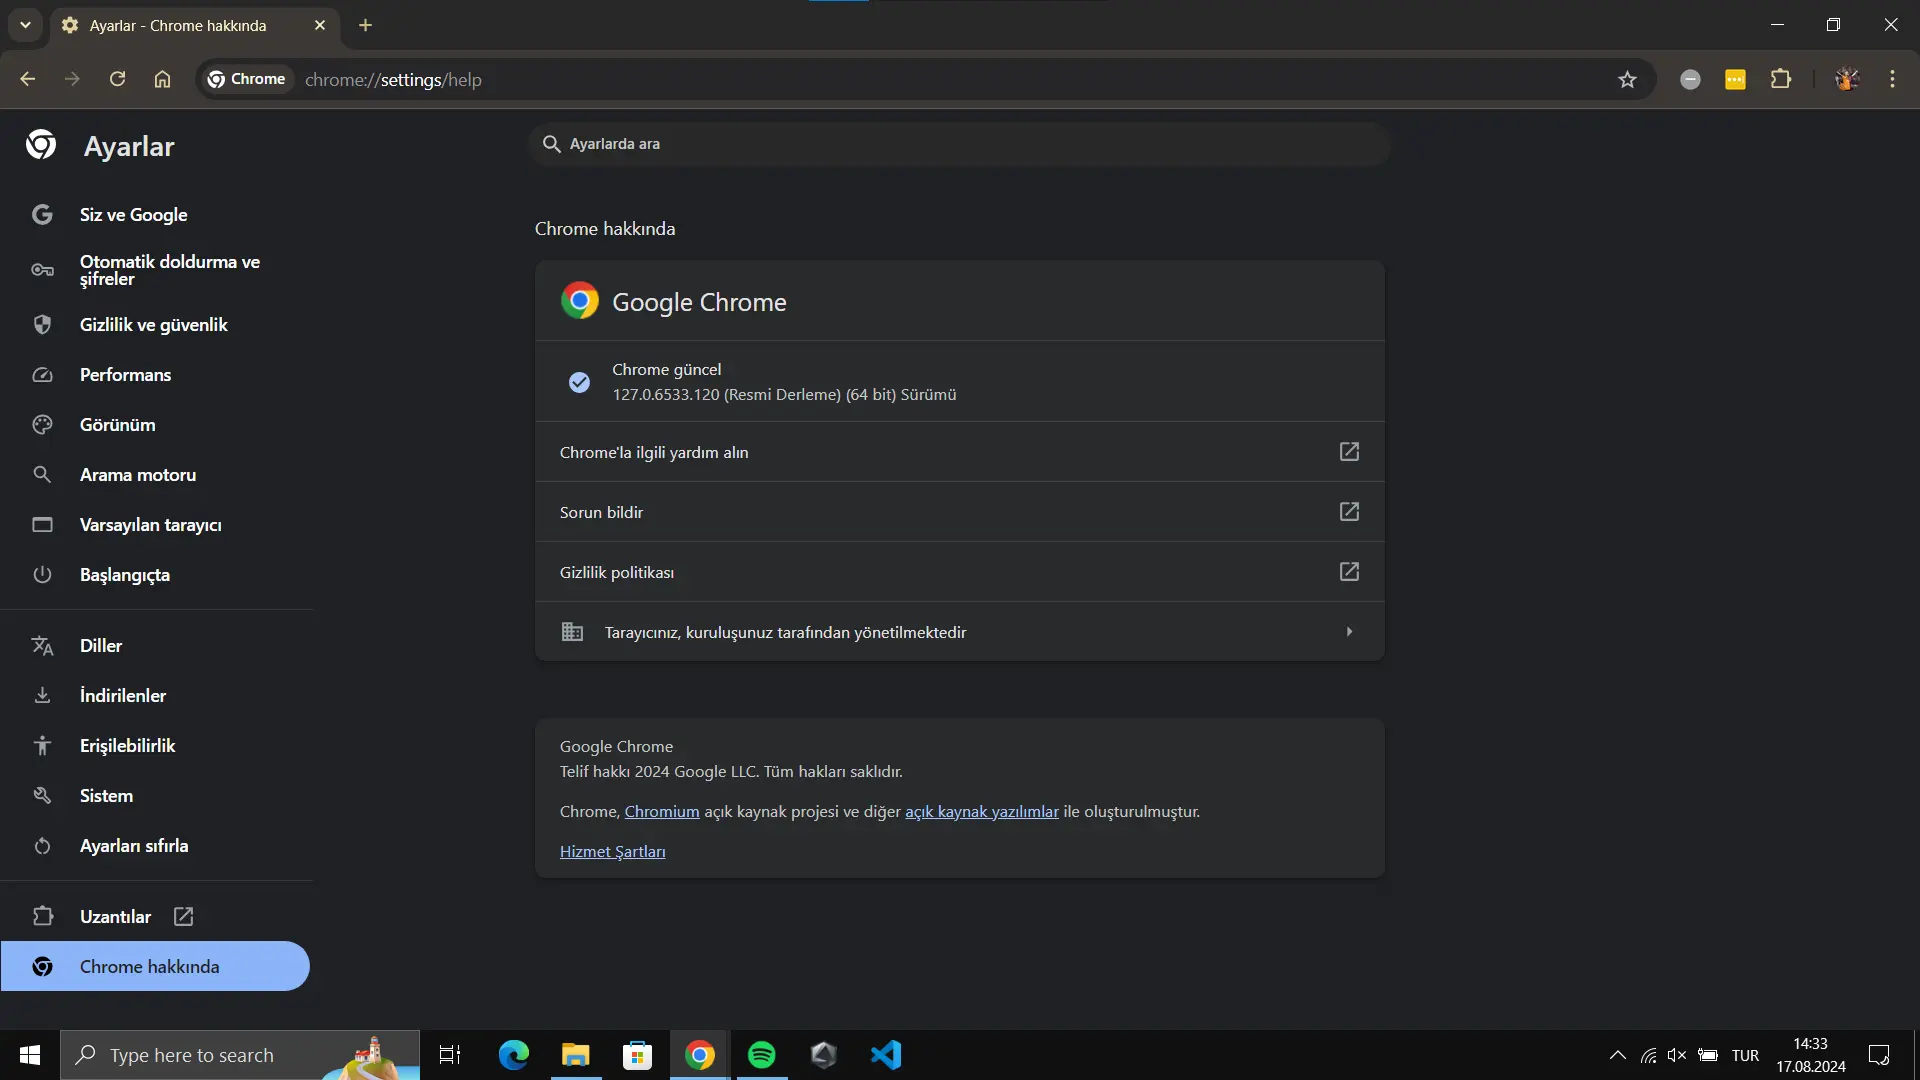Open the Hizmet Şartları link
Viewport: 1920px width, 1080px height.
point(612,852)
